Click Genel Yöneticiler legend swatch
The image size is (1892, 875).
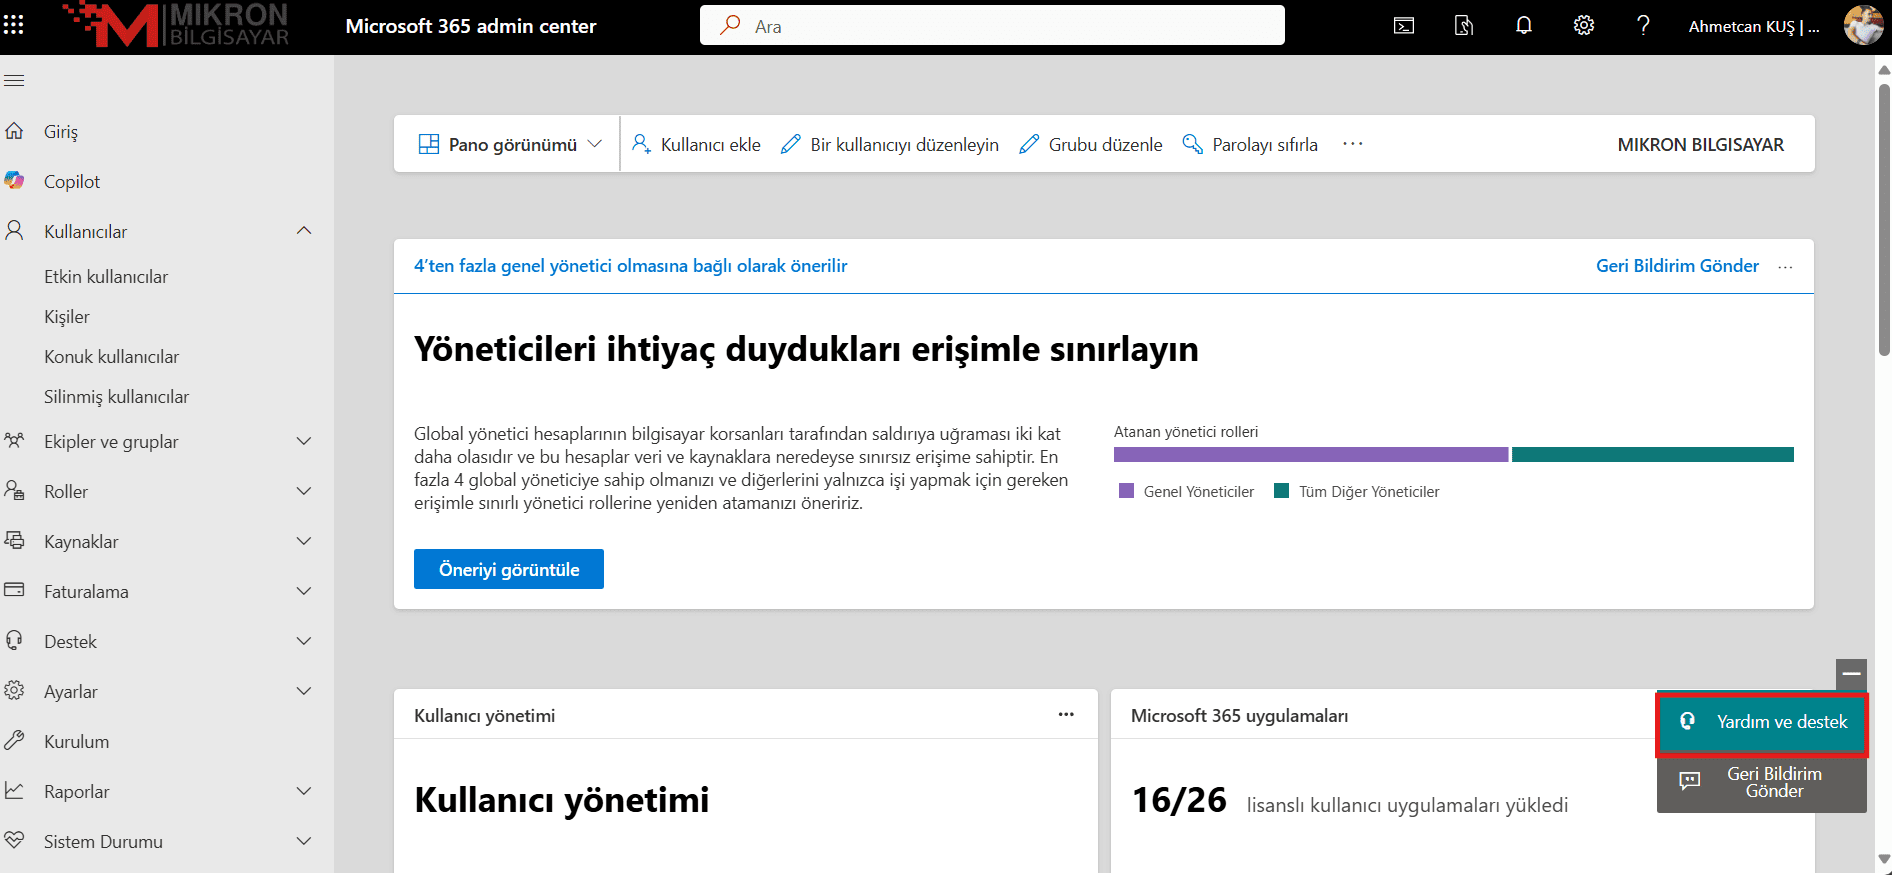[1126, 491]
